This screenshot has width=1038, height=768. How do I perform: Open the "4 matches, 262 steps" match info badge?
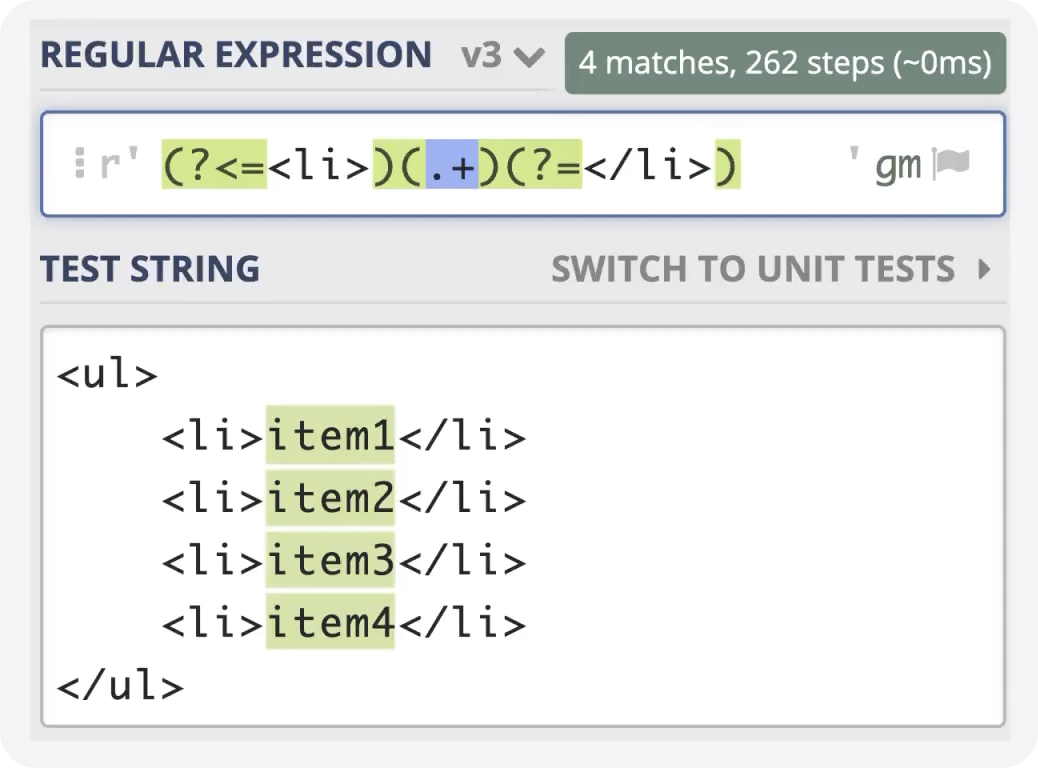tap(785, 63)
